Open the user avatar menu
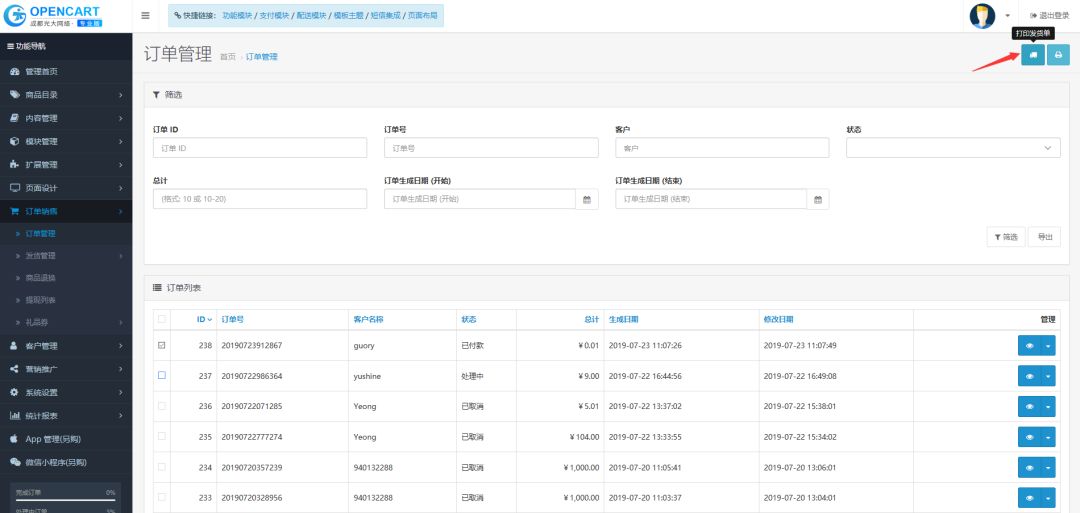The width and height of the screenshot is (1080, 513). click(x=982, y=15)
